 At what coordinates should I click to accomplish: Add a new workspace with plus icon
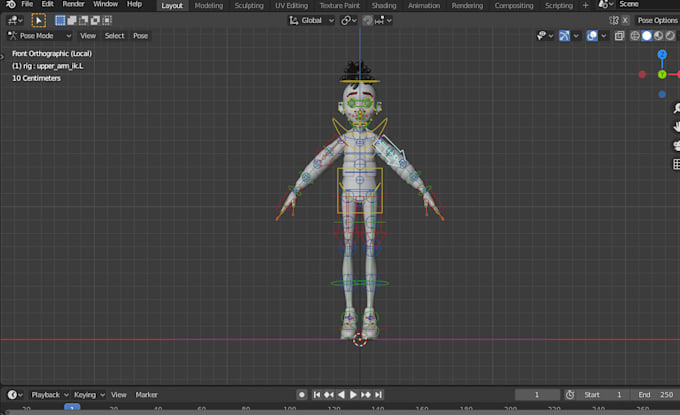coord(585,6)
